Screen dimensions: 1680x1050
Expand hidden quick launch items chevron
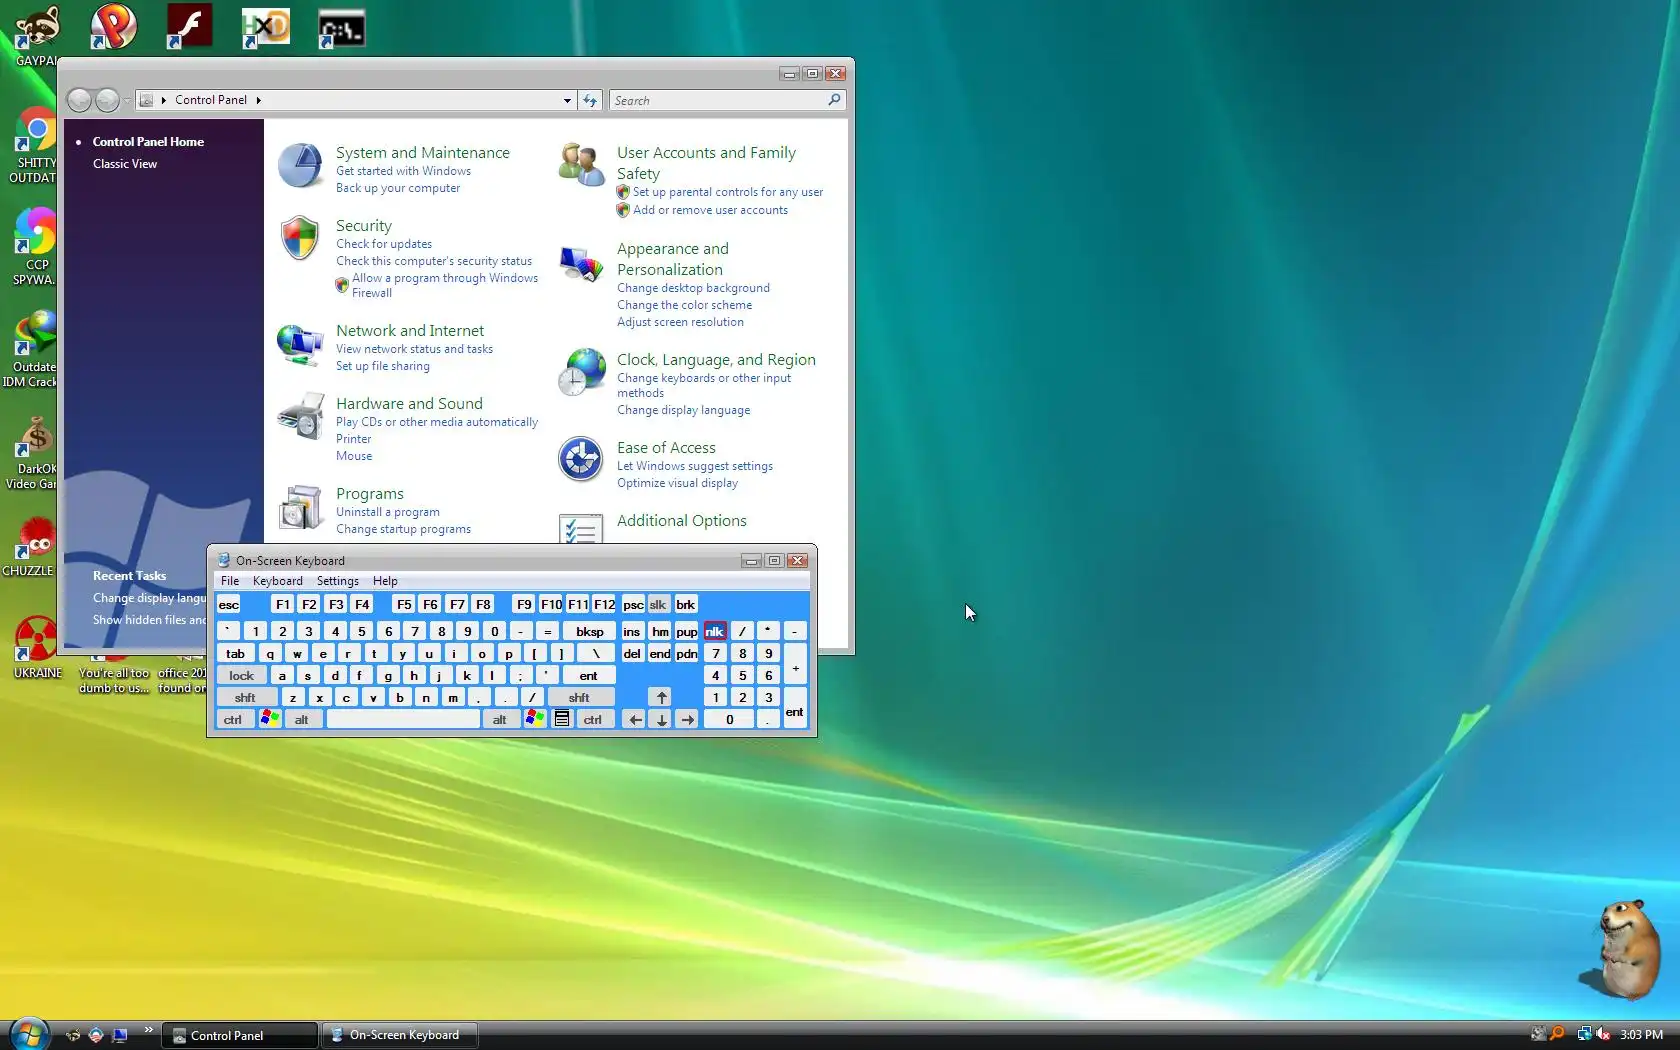pyautogui.click(x=149, y=1029)
